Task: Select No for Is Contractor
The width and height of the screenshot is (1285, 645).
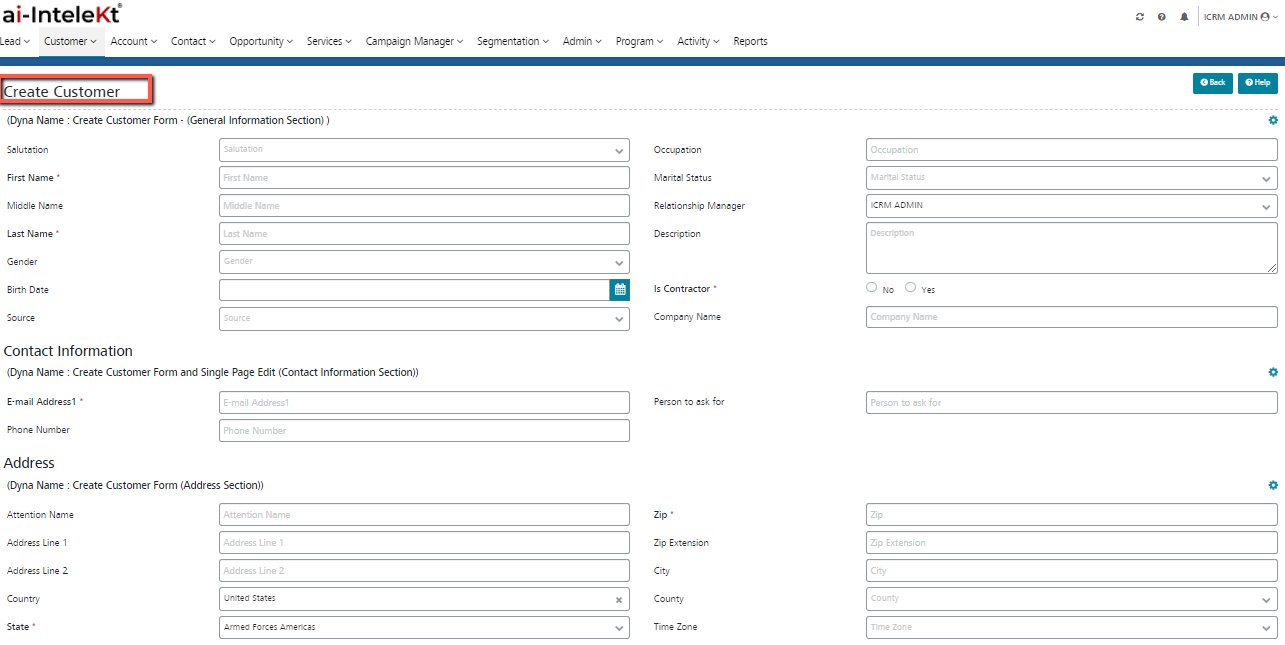Action: pyautogui.click(x=872, y=287)
